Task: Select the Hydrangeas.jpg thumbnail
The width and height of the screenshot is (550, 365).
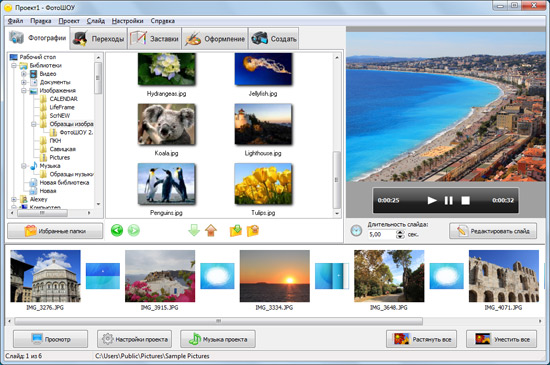Action: tap(167, 69)
